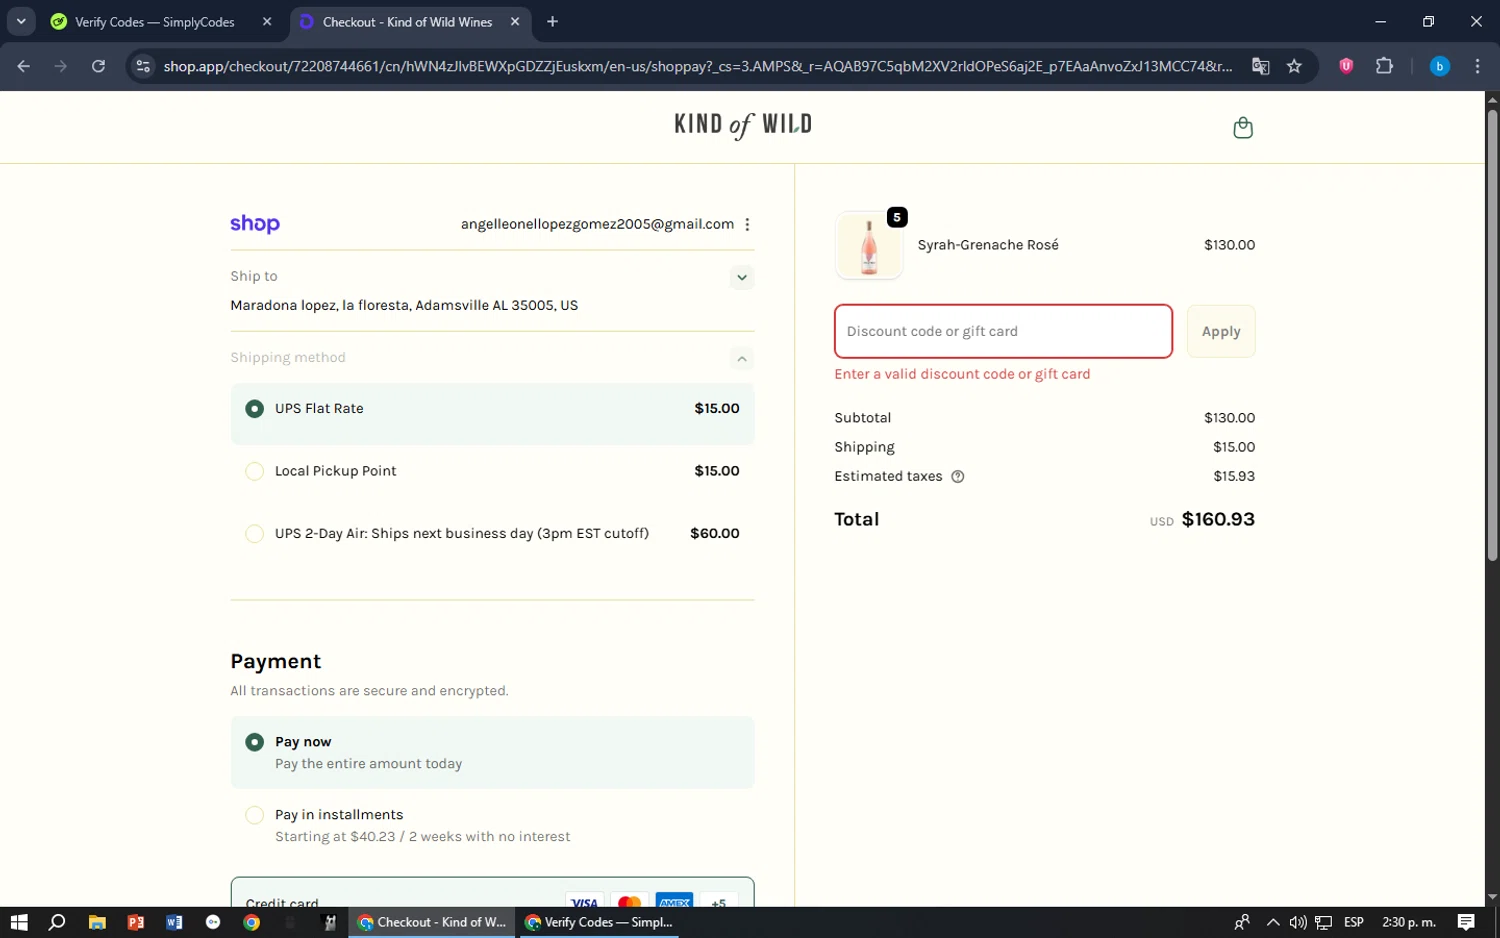1500x938 pixels.
Task: Click the taskbar clock
Action: 1408,922
